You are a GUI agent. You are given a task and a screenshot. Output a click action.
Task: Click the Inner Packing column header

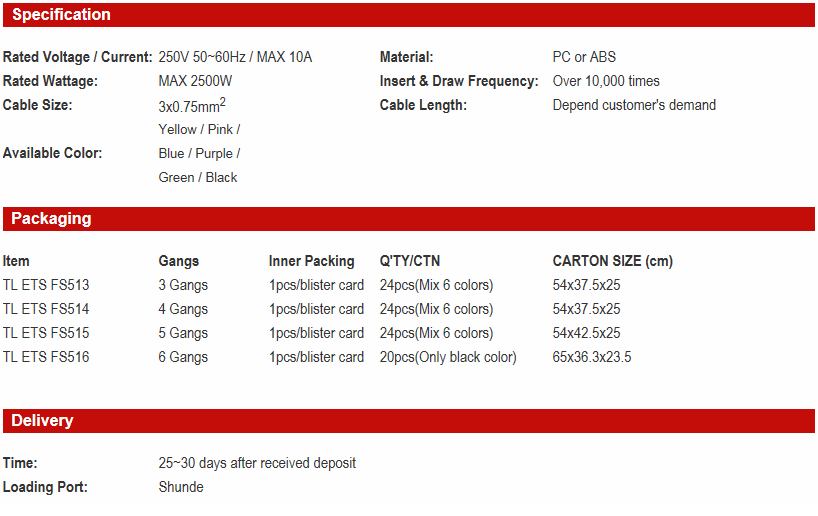coord(311,261)
